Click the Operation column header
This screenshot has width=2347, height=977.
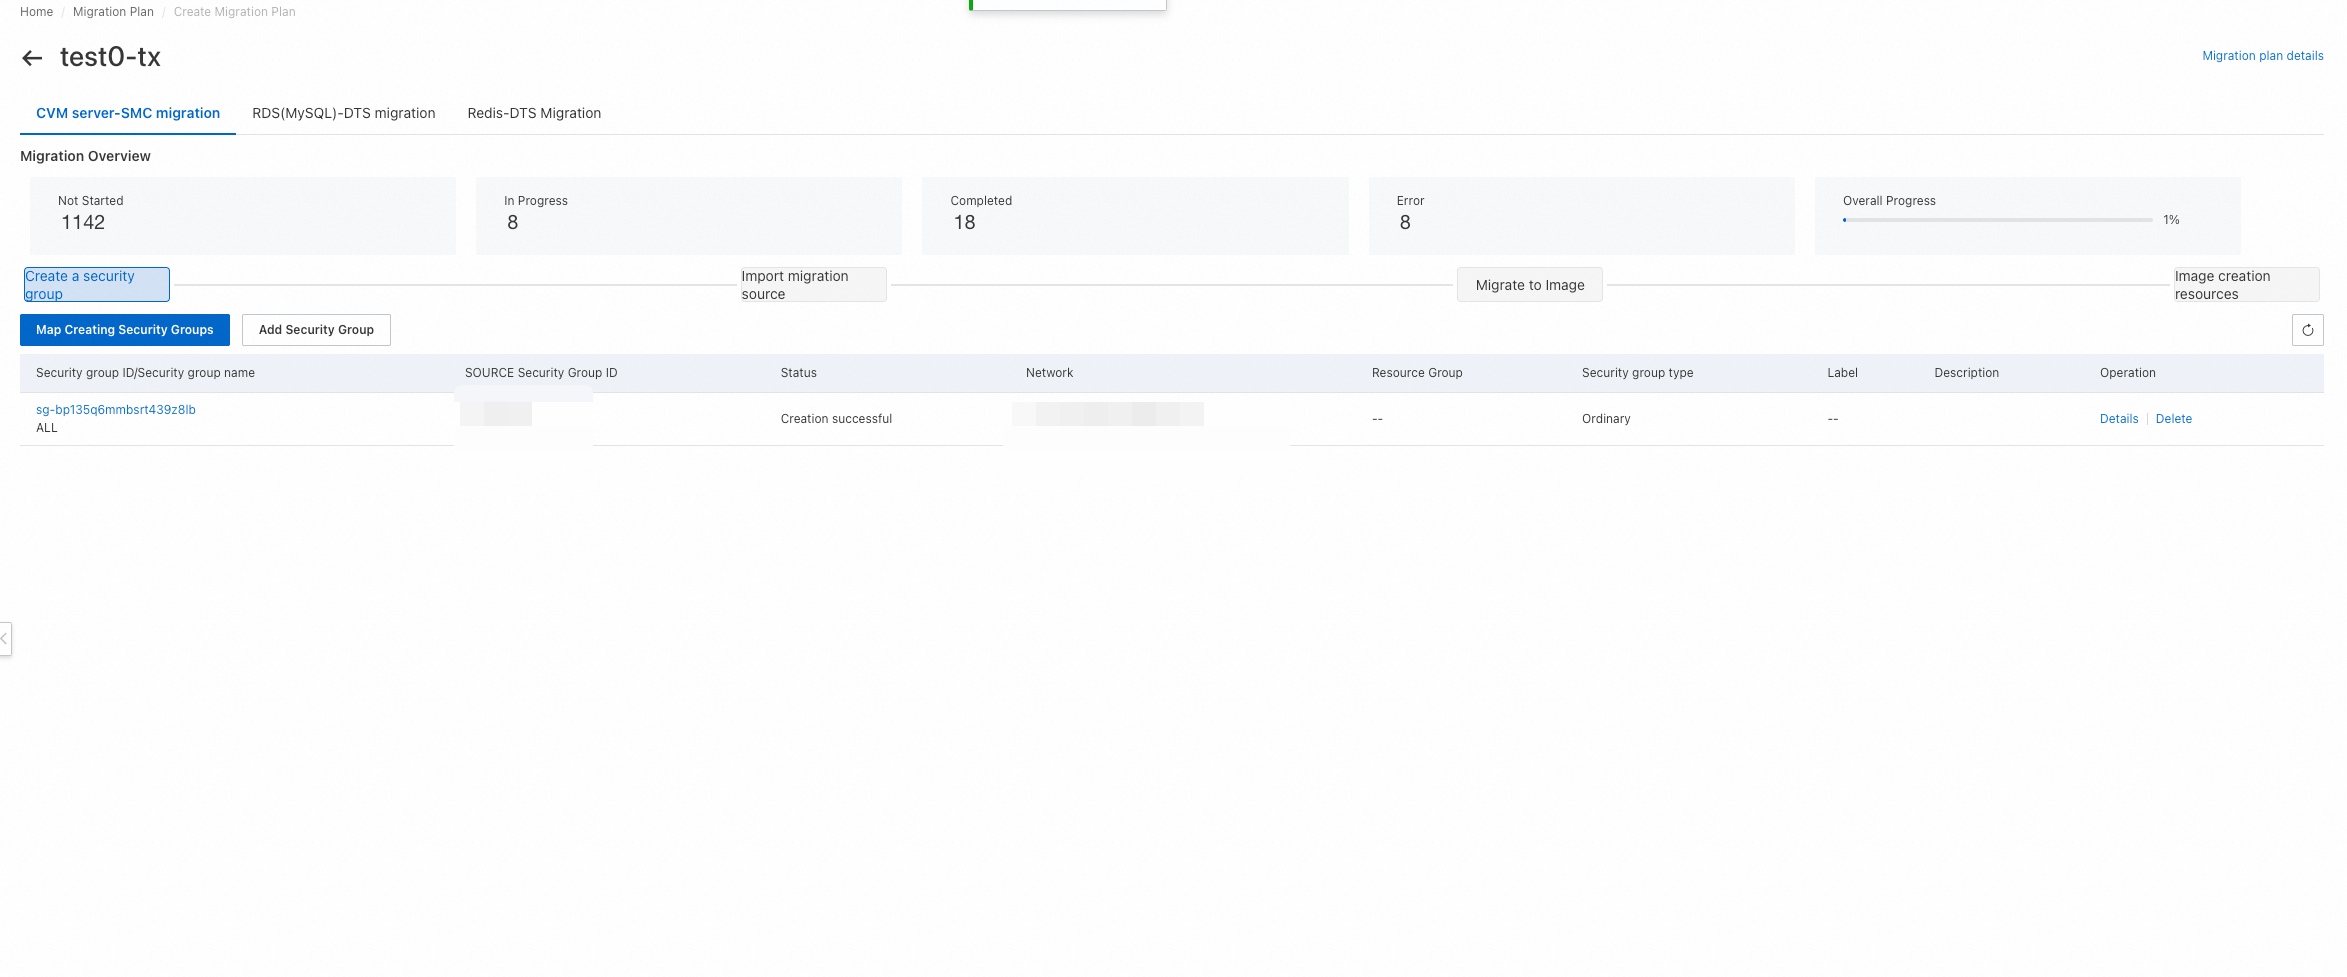pyautogui.click(x=2127, y=373)
